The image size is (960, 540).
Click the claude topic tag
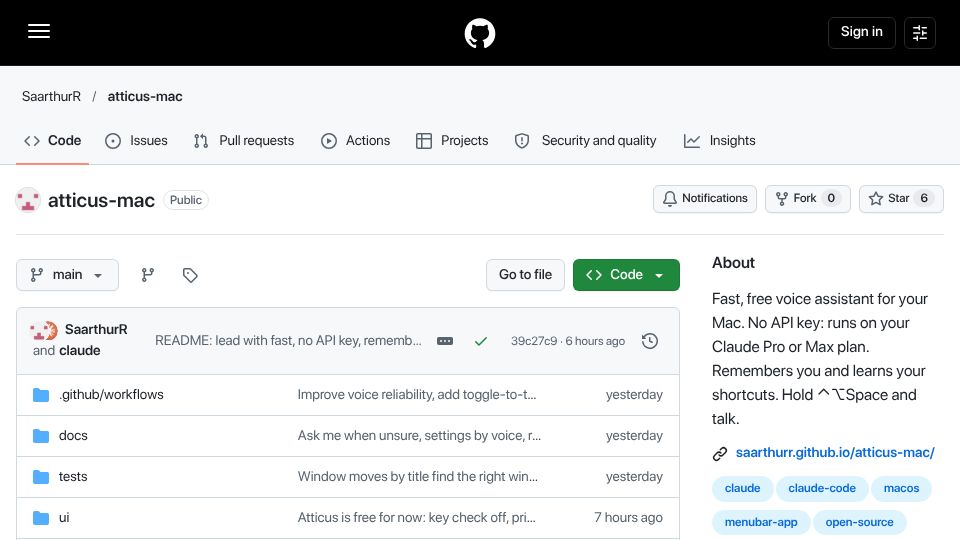[x=743, y=489]
